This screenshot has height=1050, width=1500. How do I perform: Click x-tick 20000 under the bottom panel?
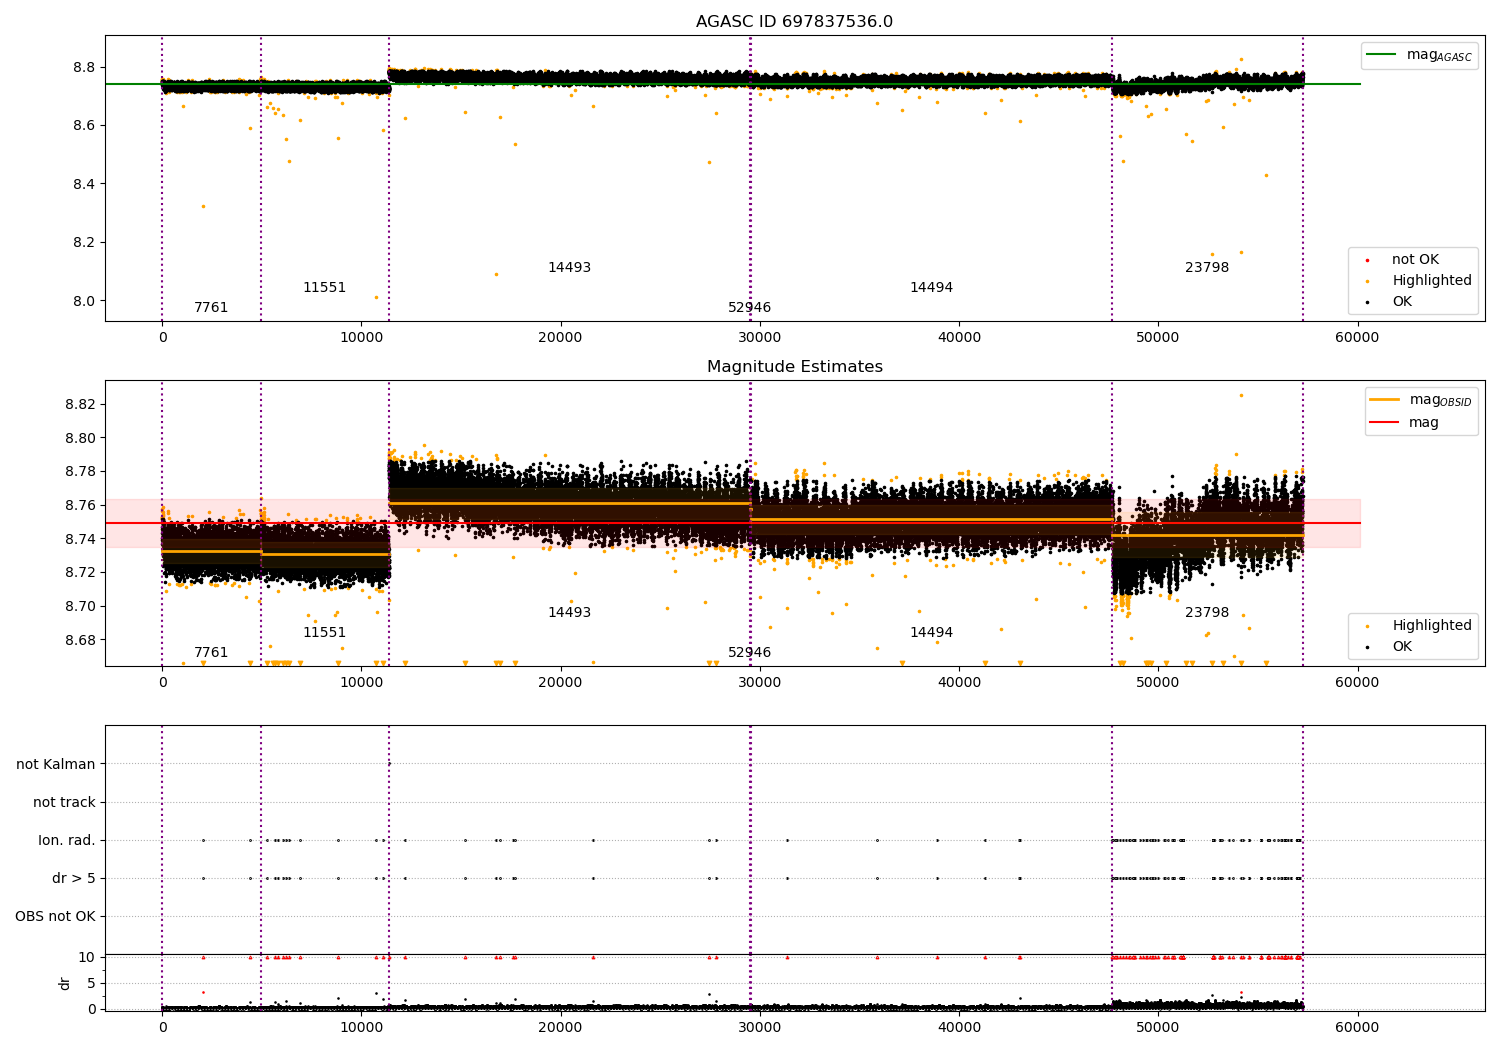[560, 1028]
